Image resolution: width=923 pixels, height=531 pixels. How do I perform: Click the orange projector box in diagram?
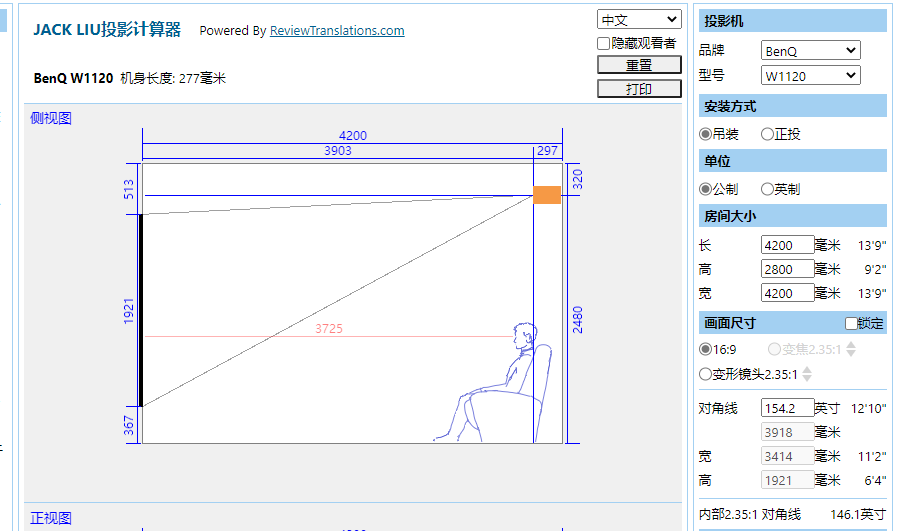[x=547, y=195]
